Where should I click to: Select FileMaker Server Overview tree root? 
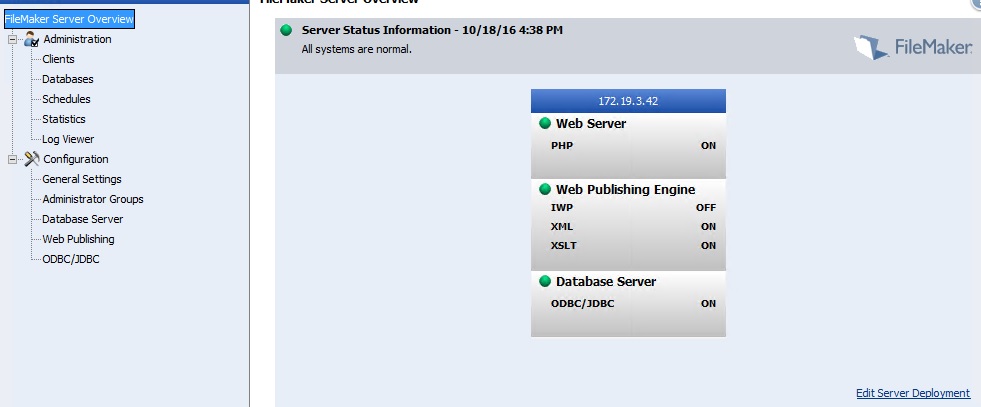click(x=69, y=19)
